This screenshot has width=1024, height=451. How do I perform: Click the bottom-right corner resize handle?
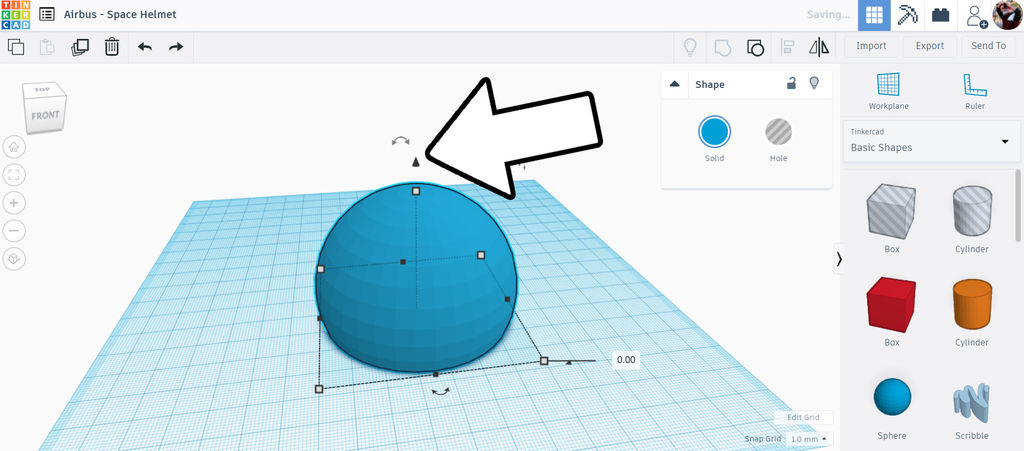tap(544, 360)
